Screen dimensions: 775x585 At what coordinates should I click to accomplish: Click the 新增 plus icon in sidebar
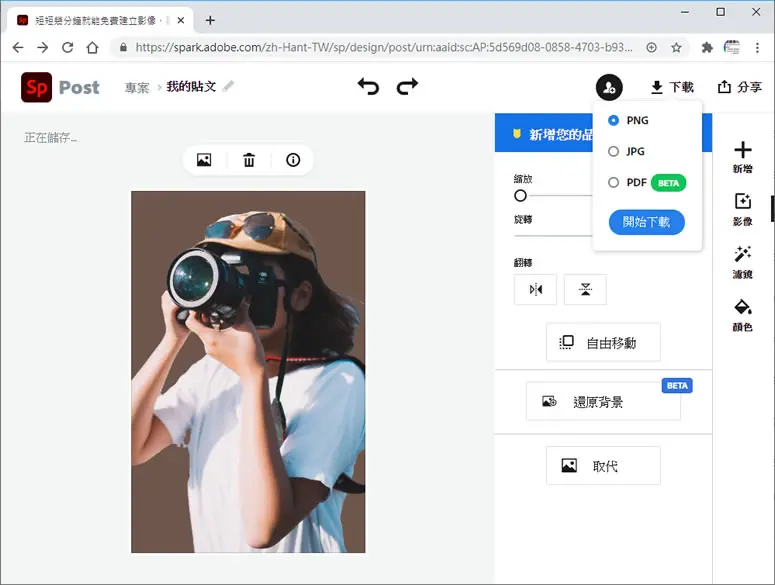(x=742, y=157)
